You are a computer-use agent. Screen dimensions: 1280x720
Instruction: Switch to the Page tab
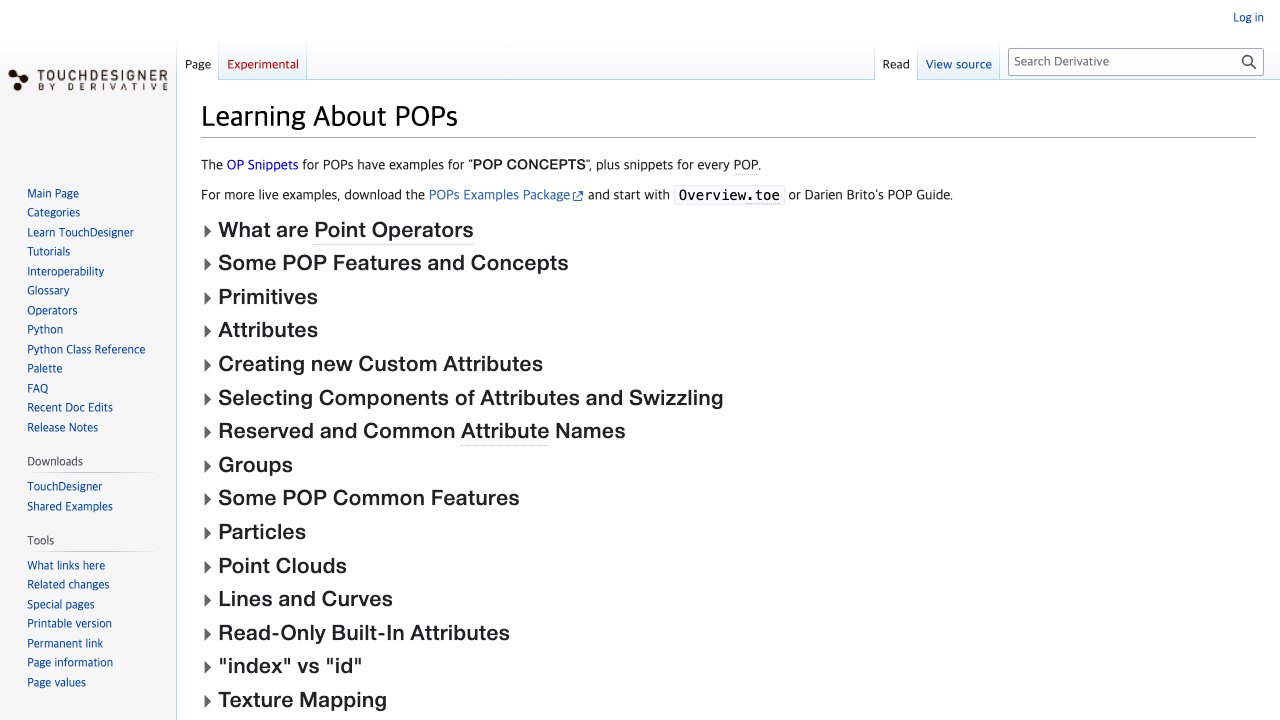pyautogui.click(x=198, y=64)
